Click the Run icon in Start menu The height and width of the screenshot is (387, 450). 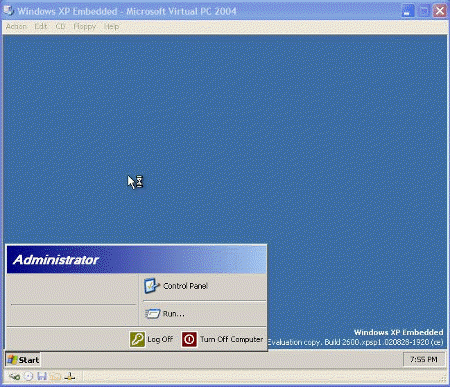pyautogui.click(x=153, y=314)
